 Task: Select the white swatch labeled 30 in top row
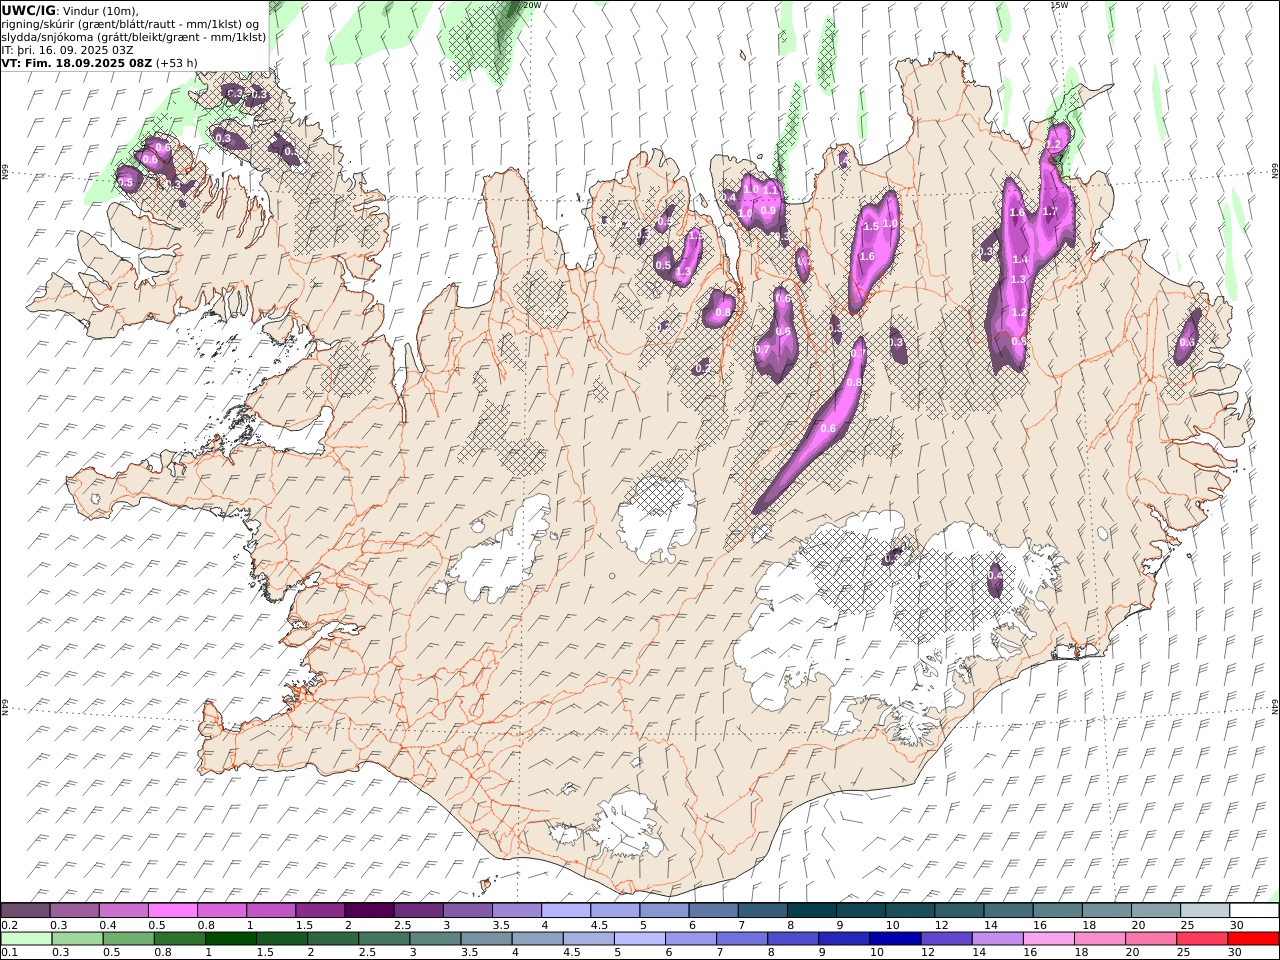click(x=1253, y=910)
